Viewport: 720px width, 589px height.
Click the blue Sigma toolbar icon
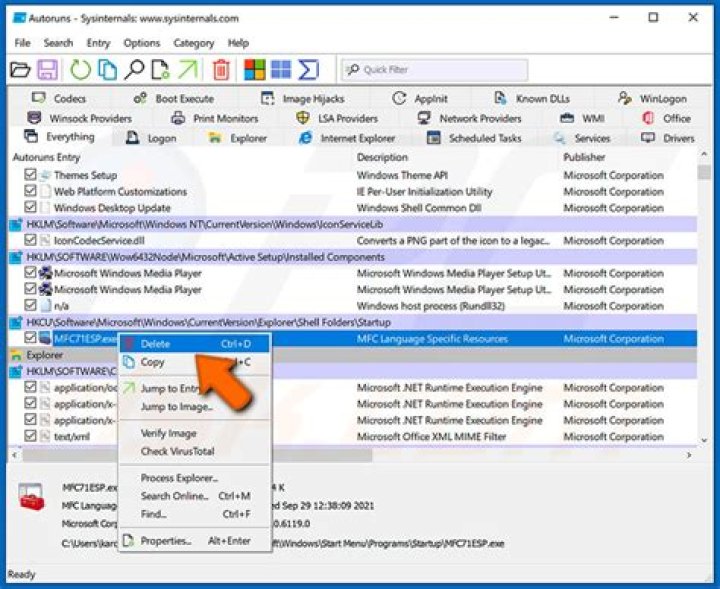tap(308, 69)
